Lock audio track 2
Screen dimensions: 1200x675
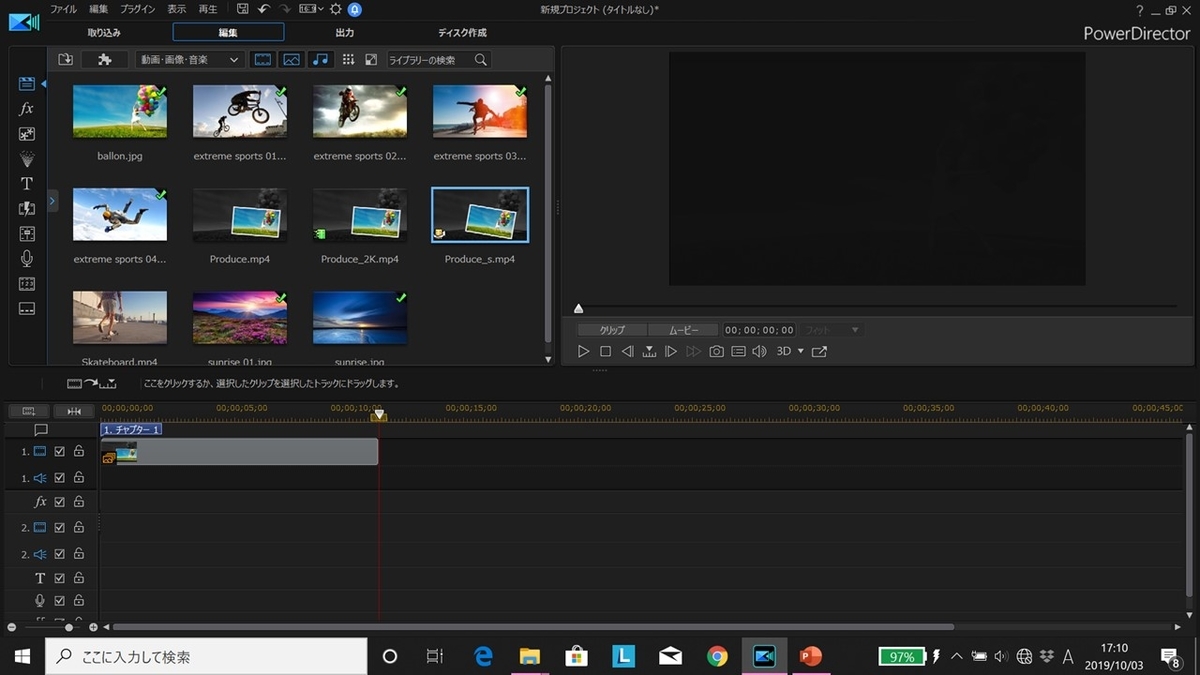[79, 554]
